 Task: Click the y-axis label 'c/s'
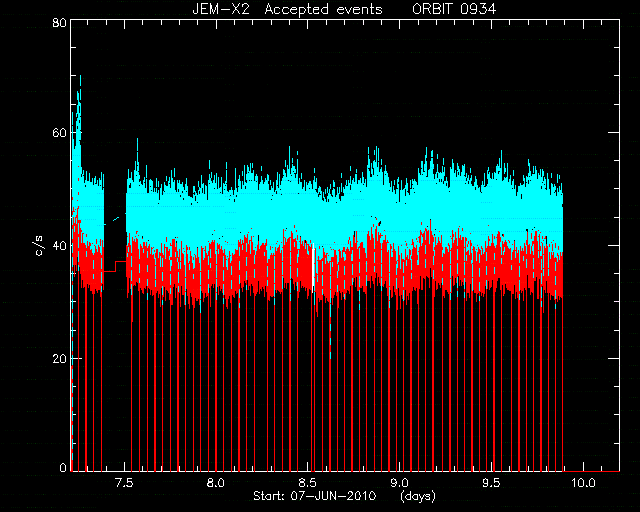[x=39, y=246]
